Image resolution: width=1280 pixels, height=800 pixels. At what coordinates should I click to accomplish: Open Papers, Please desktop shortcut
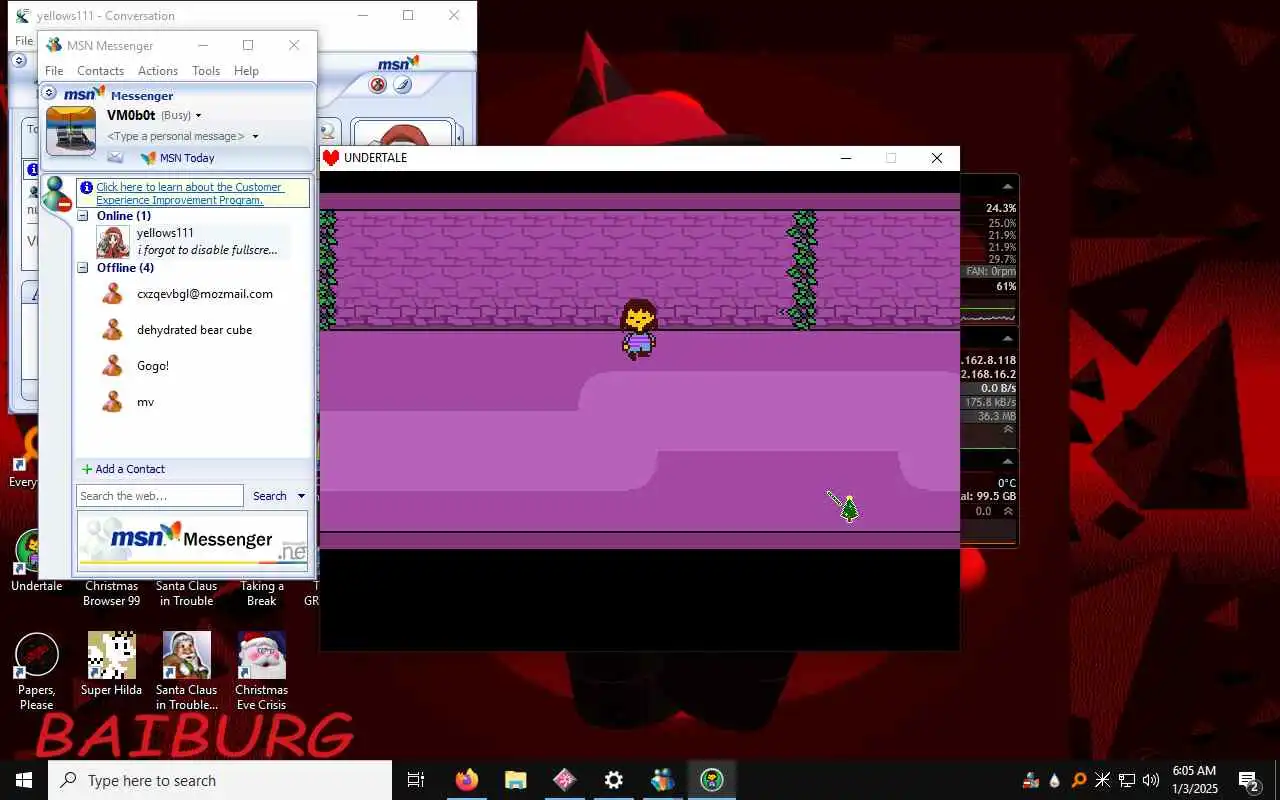tap(37, 671)
